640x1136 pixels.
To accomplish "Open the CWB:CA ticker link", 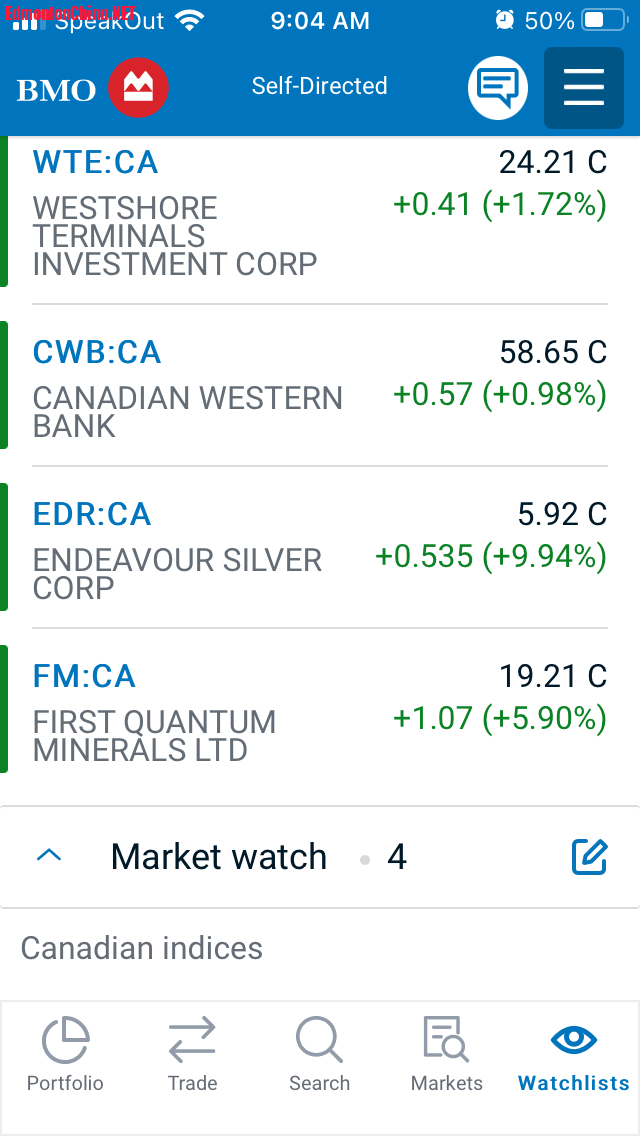I will pos(96,352).
